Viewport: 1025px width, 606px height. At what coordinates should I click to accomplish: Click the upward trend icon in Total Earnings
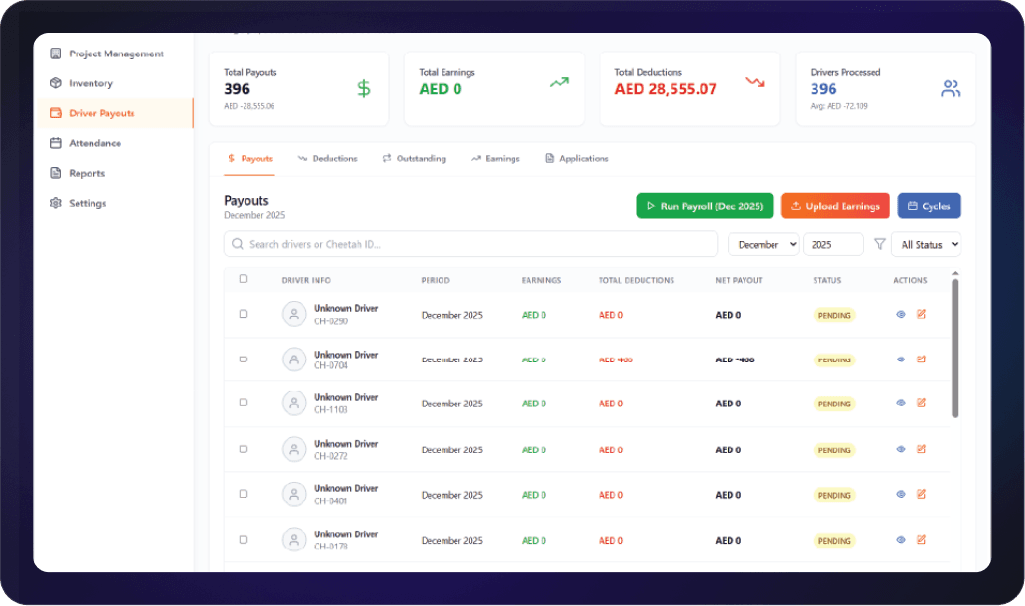[559, 82]
